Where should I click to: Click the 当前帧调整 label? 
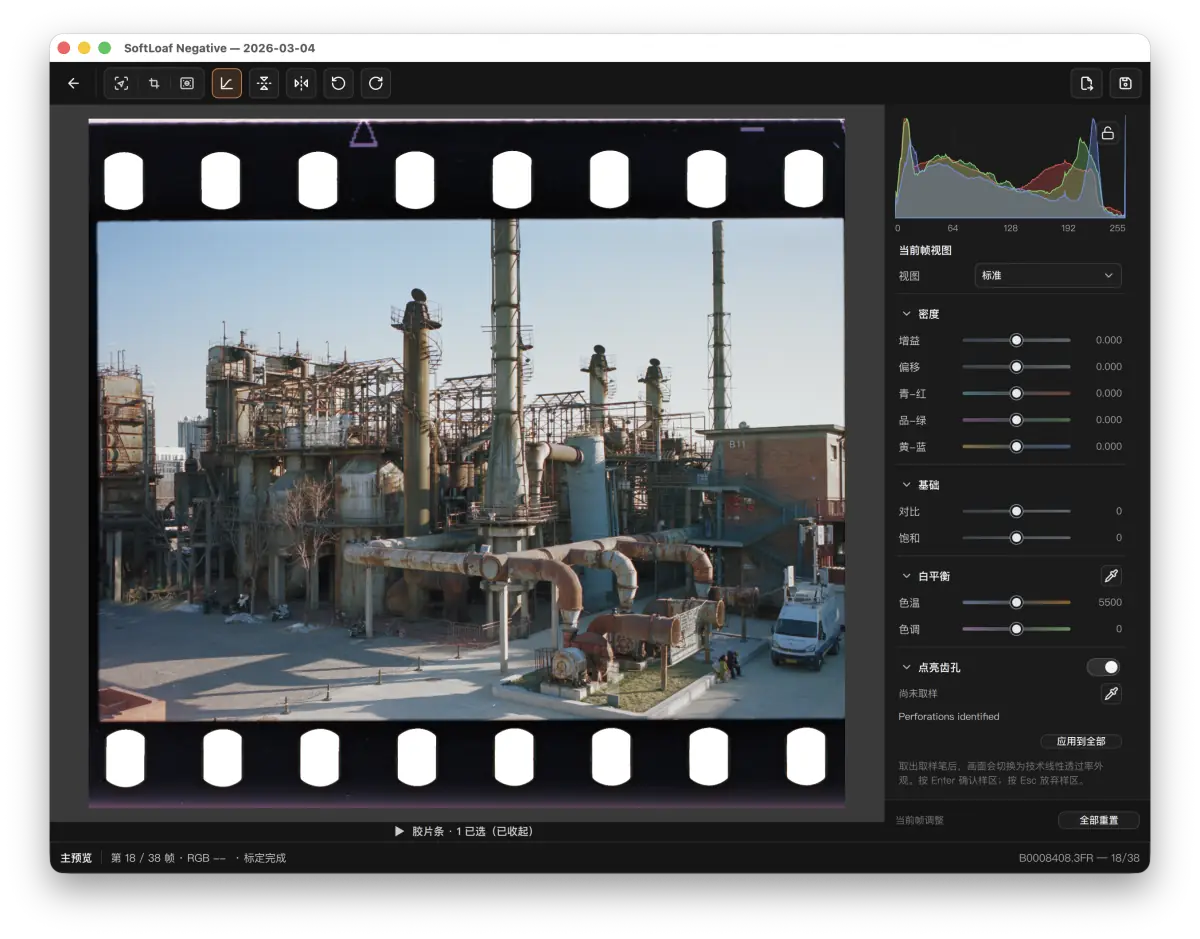pos(919,820)
